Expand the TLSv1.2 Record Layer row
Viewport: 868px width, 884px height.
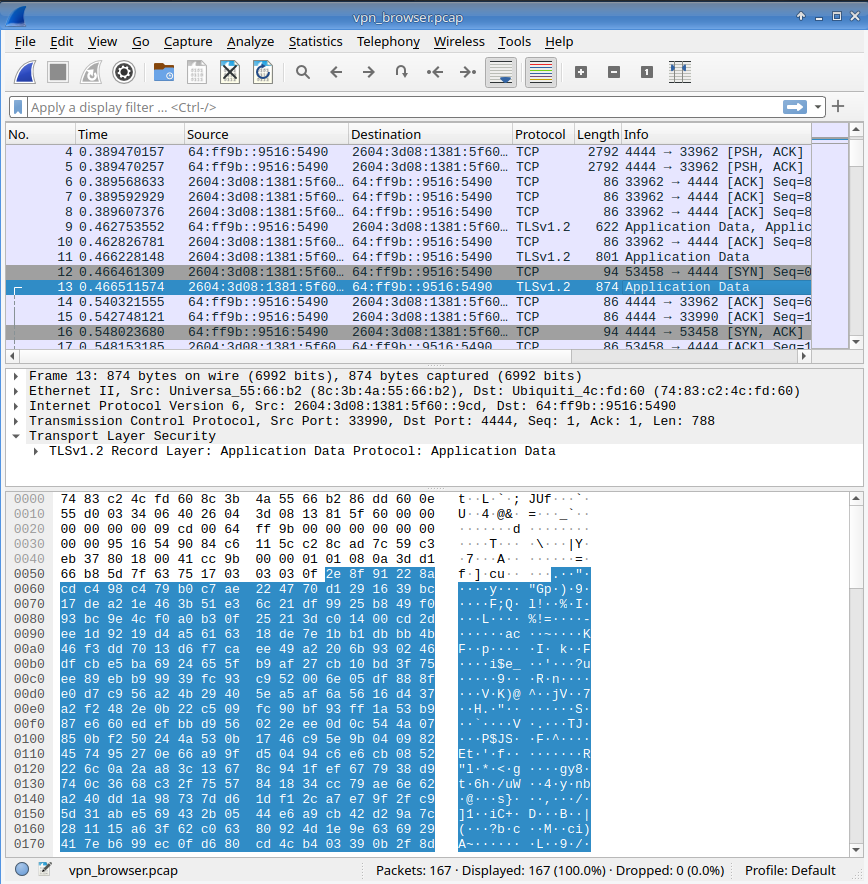point(36,451)
